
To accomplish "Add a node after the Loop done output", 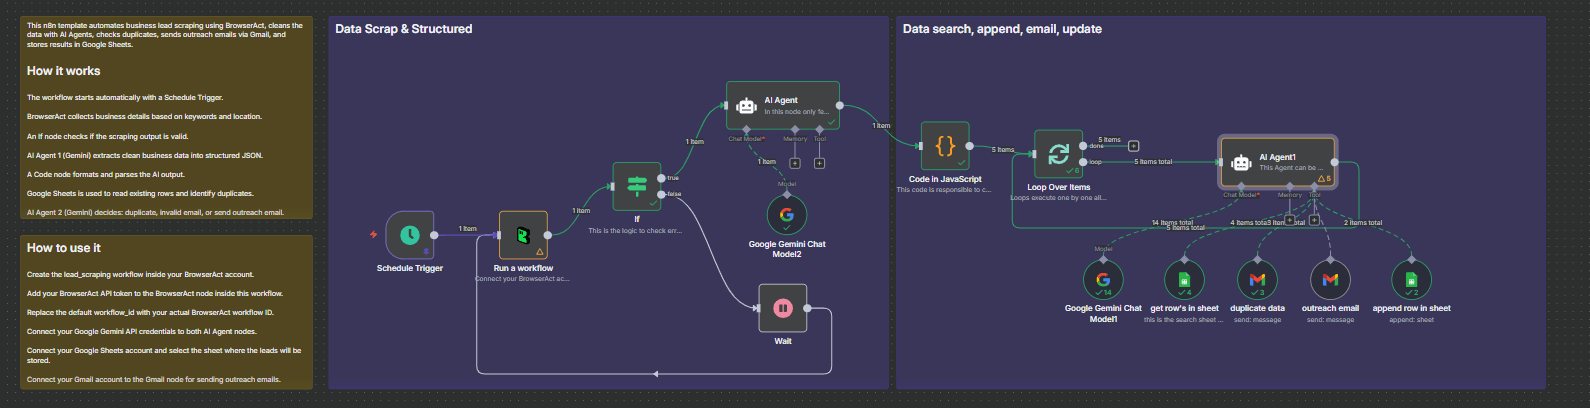I will [x=1133, y=146].
